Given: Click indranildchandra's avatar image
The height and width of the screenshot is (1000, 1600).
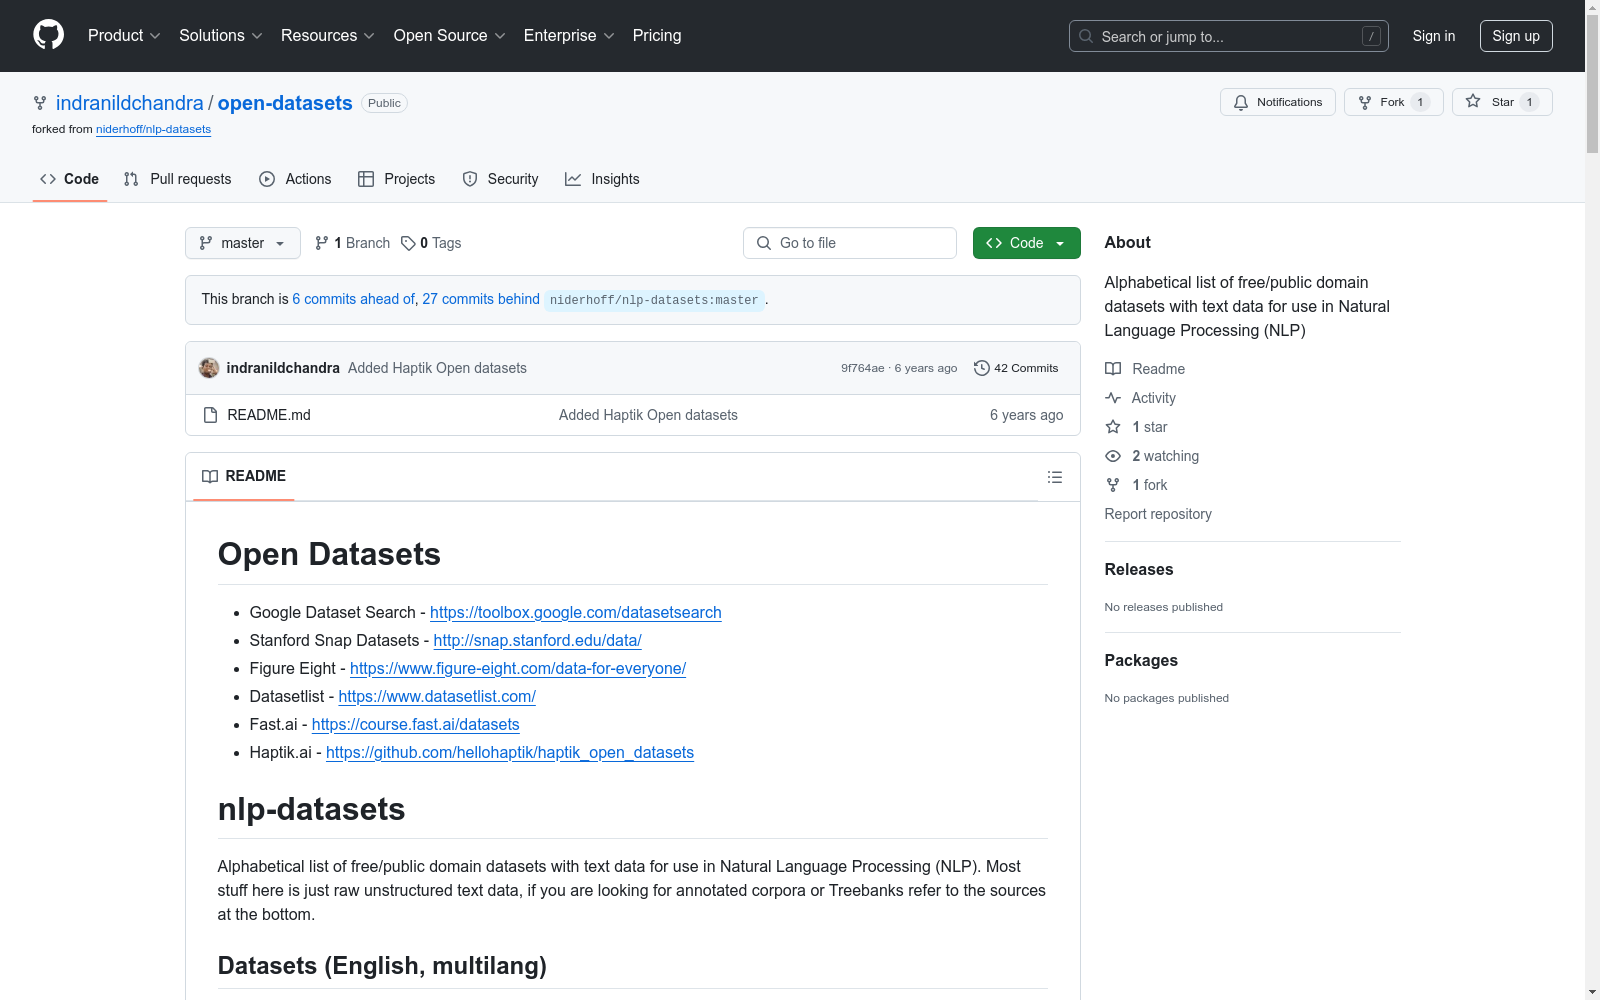Looking at the screenshot, I should 209,368.
